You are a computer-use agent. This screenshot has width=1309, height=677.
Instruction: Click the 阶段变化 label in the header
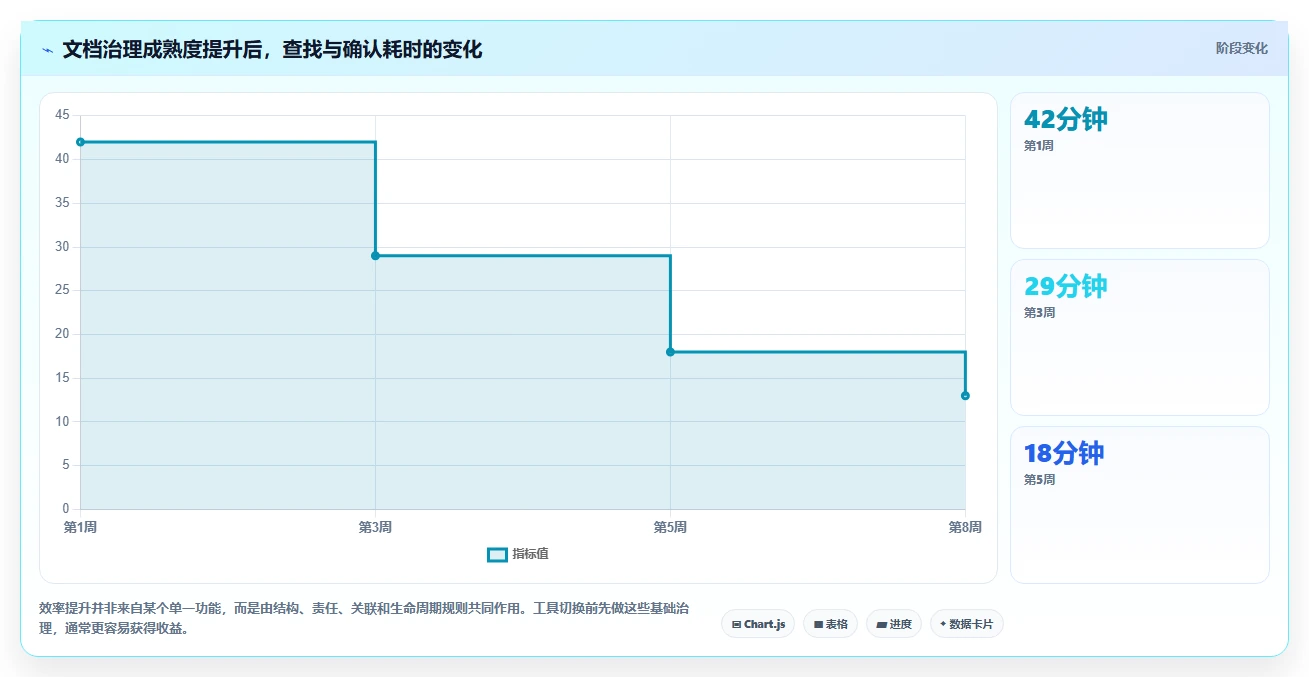coord(1242,48)
